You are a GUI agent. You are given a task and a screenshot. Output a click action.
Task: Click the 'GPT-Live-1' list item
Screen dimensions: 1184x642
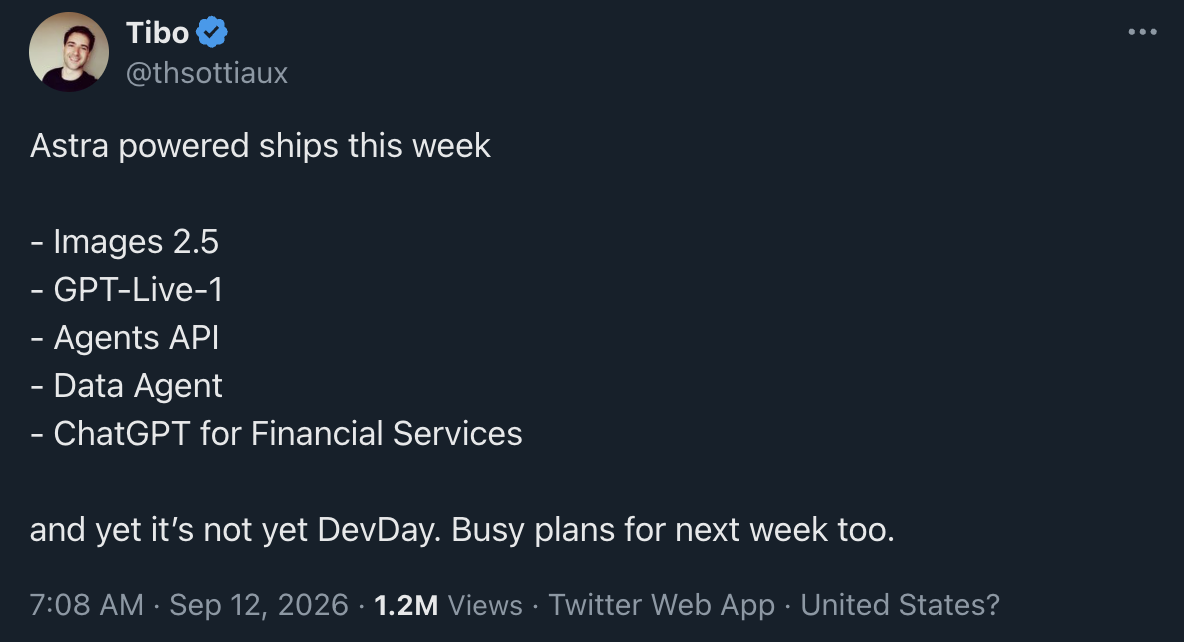coord(127,290)
